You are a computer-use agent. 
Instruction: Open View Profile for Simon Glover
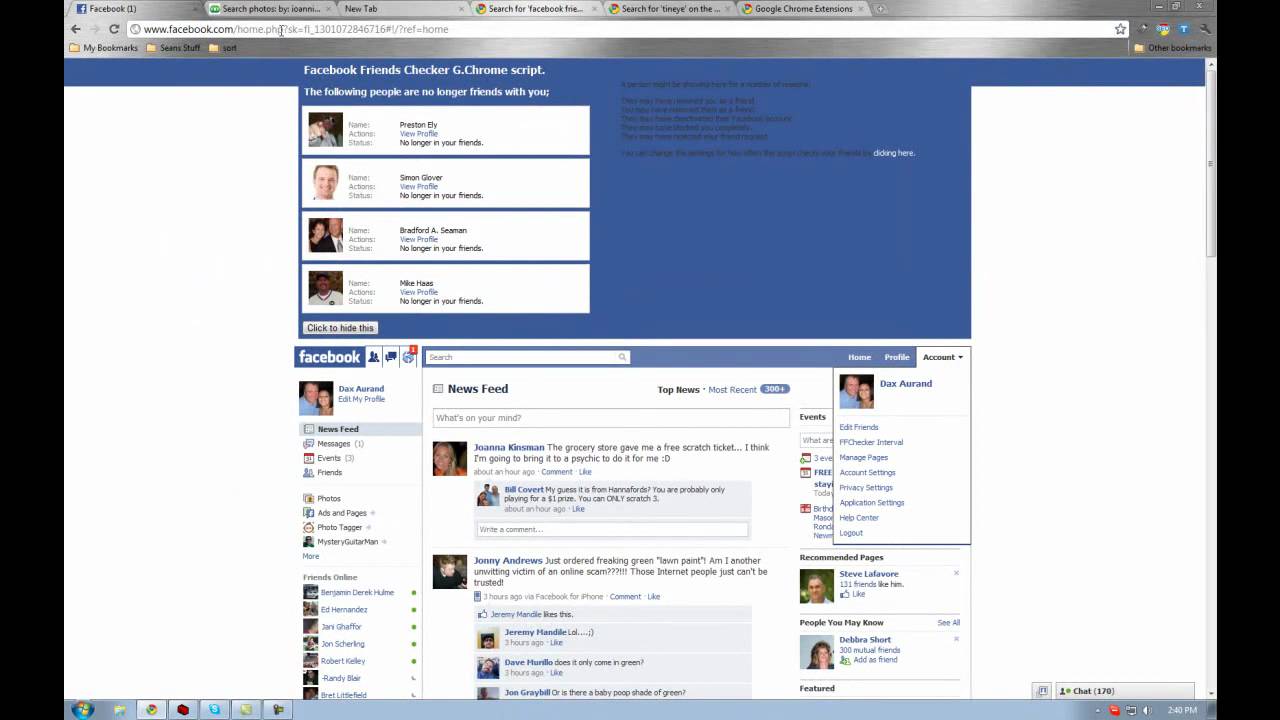419,187
